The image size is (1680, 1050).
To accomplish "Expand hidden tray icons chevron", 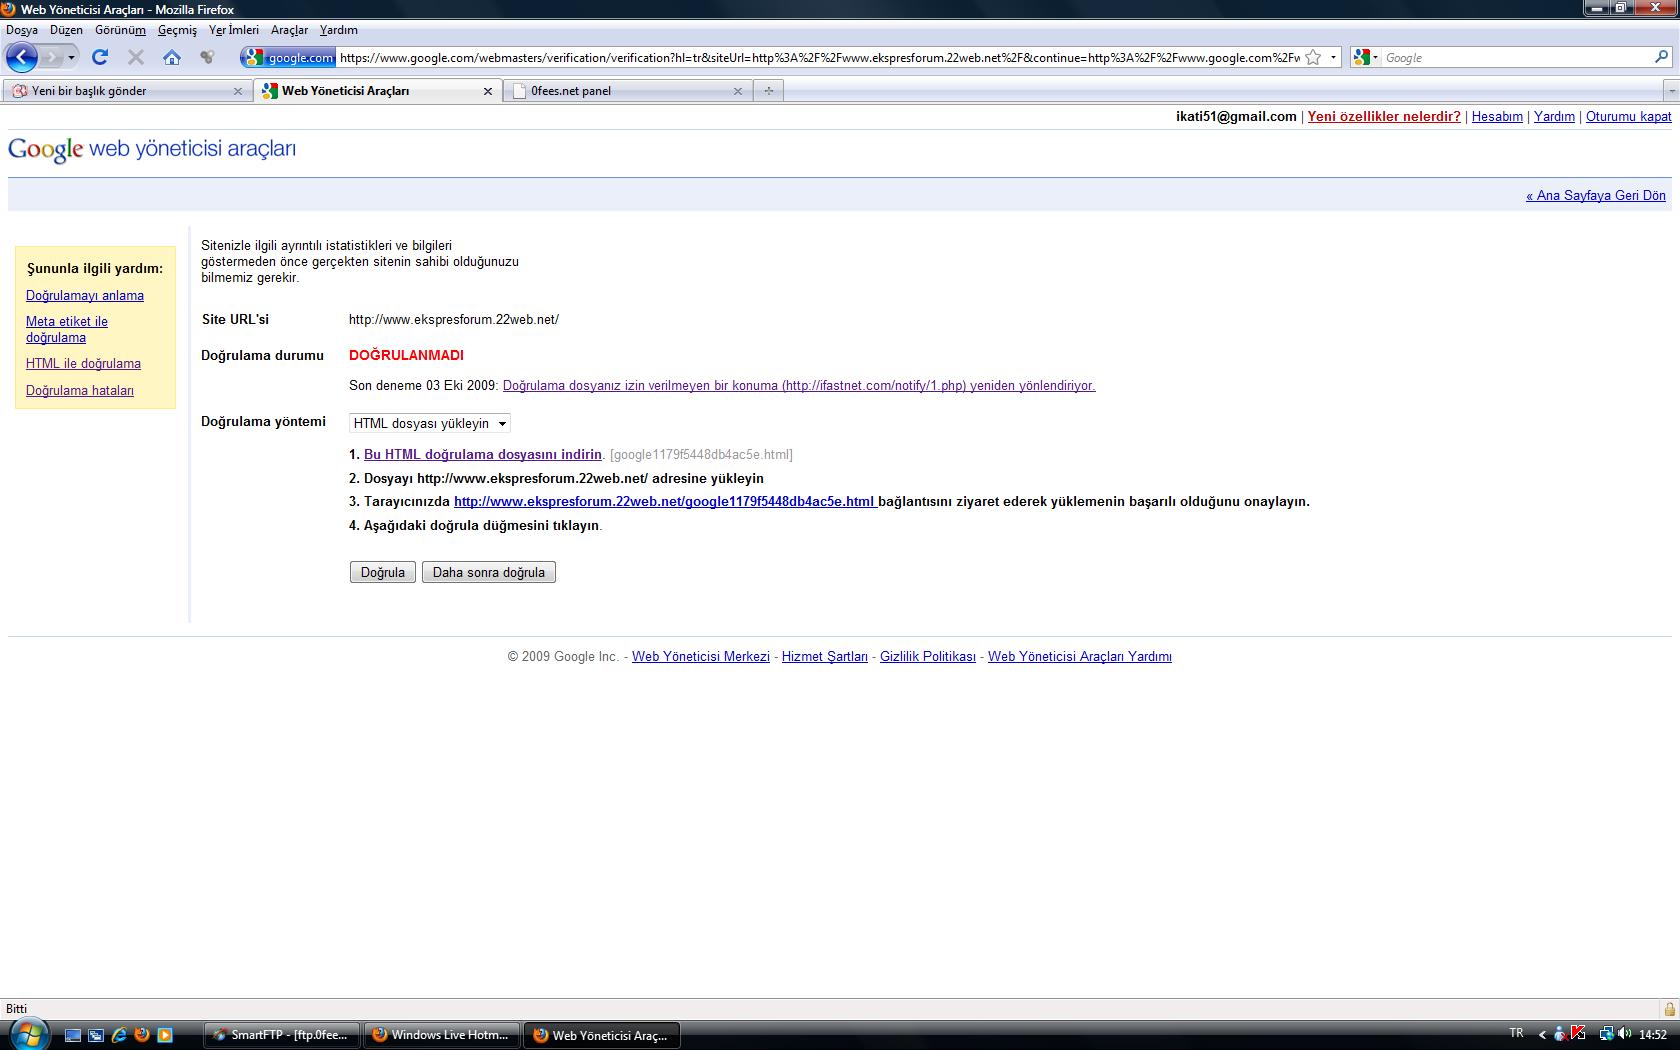I will tap(1542, 1035).
